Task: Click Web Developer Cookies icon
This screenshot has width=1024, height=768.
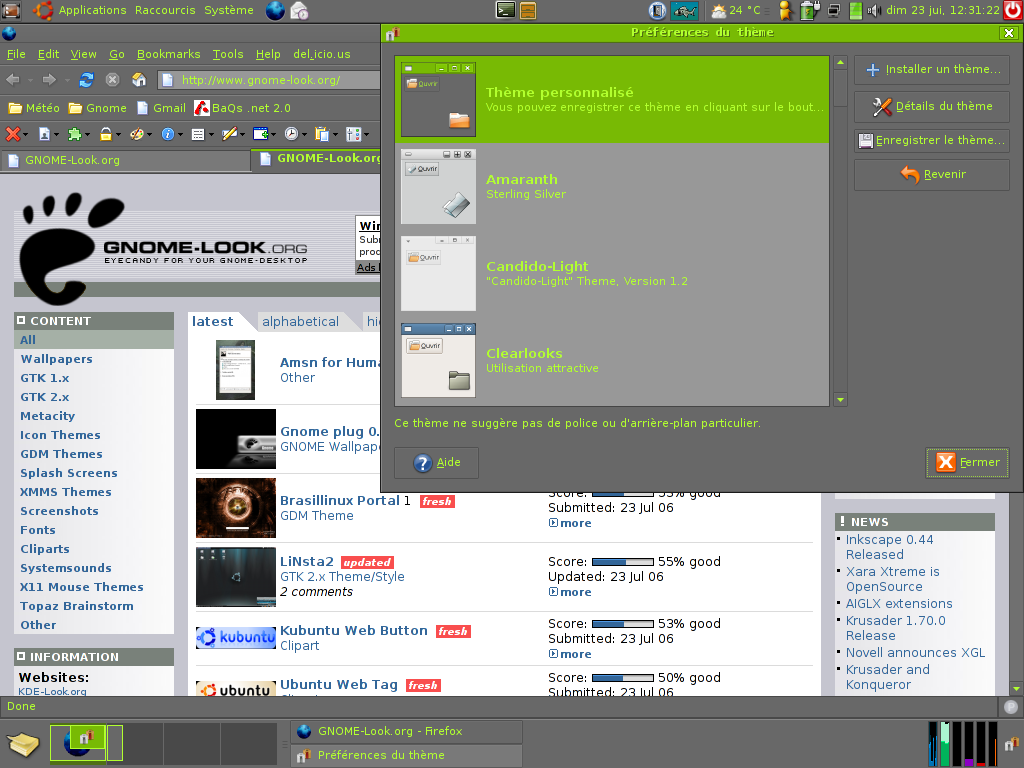Action: click(44, 134)
